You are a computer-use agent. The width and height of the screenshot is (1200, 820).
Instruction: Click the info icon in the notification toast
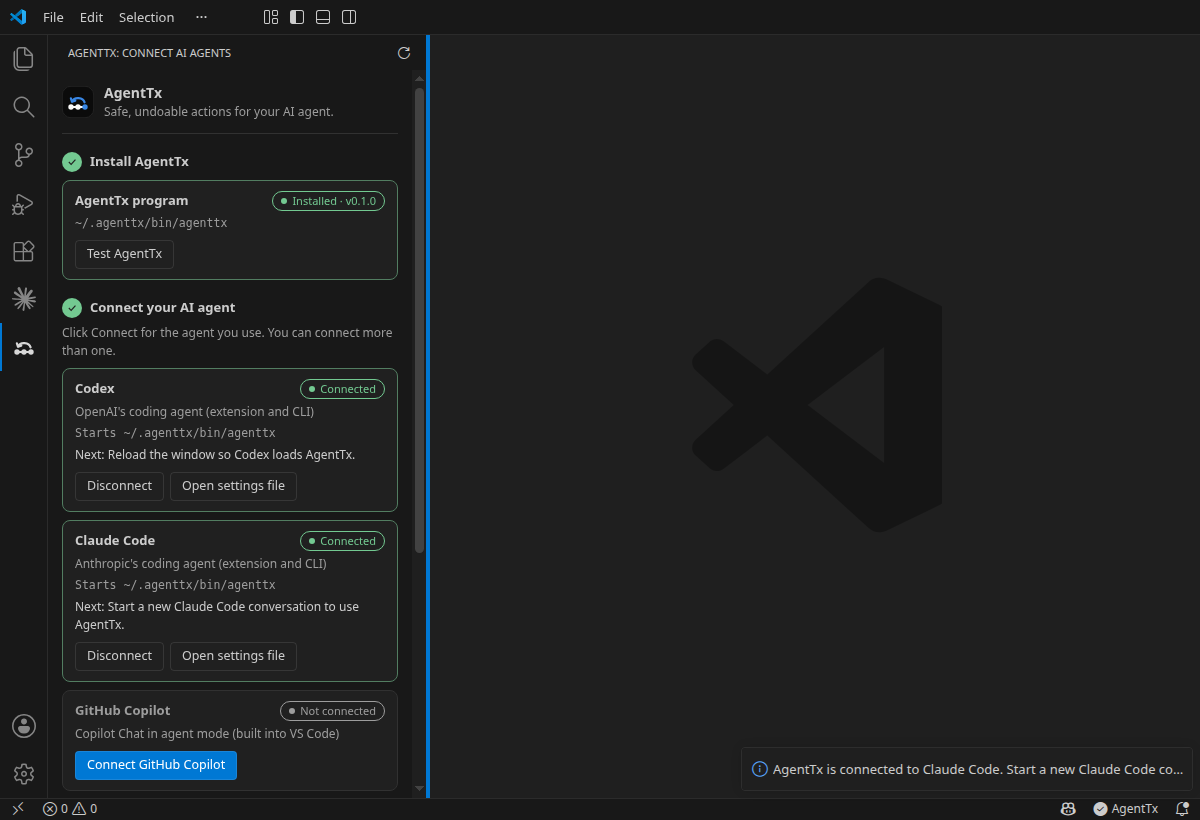(760, 770)
